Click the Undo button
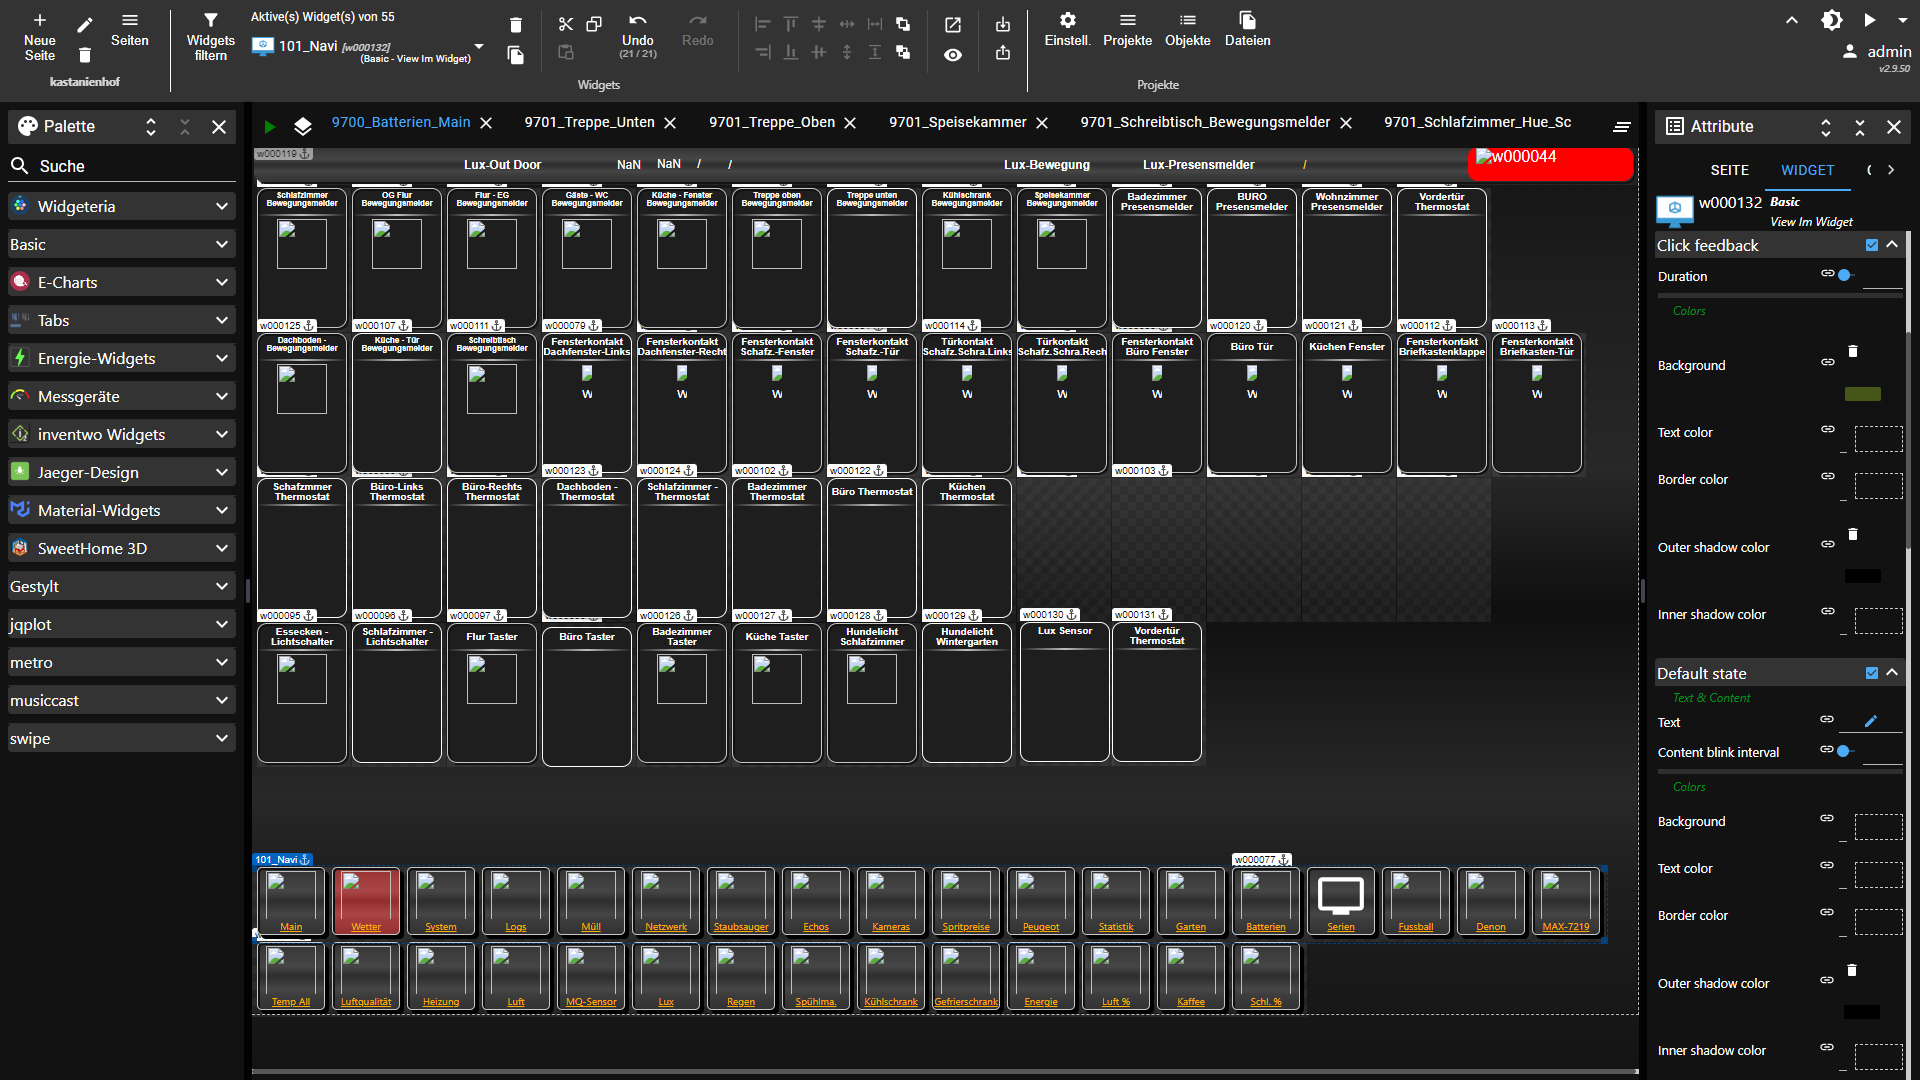This screenshot has width=1920, height=1080. 638,34
